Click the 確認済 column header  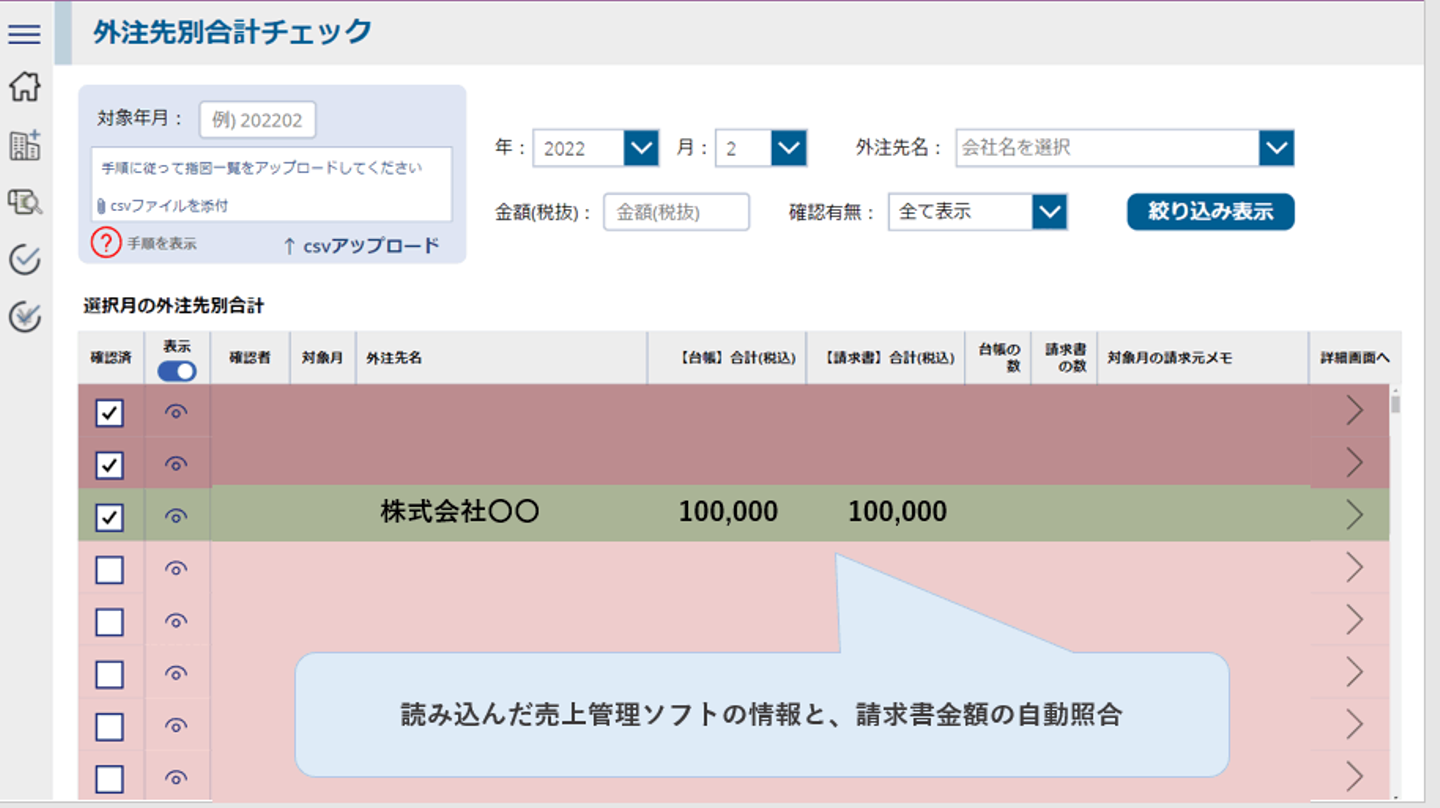(111, 358)
